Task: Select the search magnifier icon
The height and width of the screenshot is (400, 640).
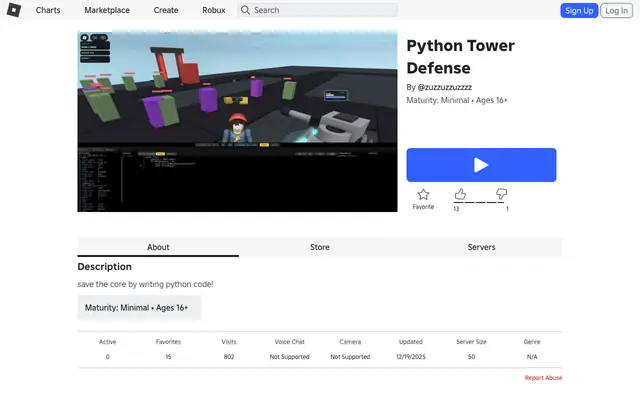Action: pyautogui.click(x=245, y=10)
